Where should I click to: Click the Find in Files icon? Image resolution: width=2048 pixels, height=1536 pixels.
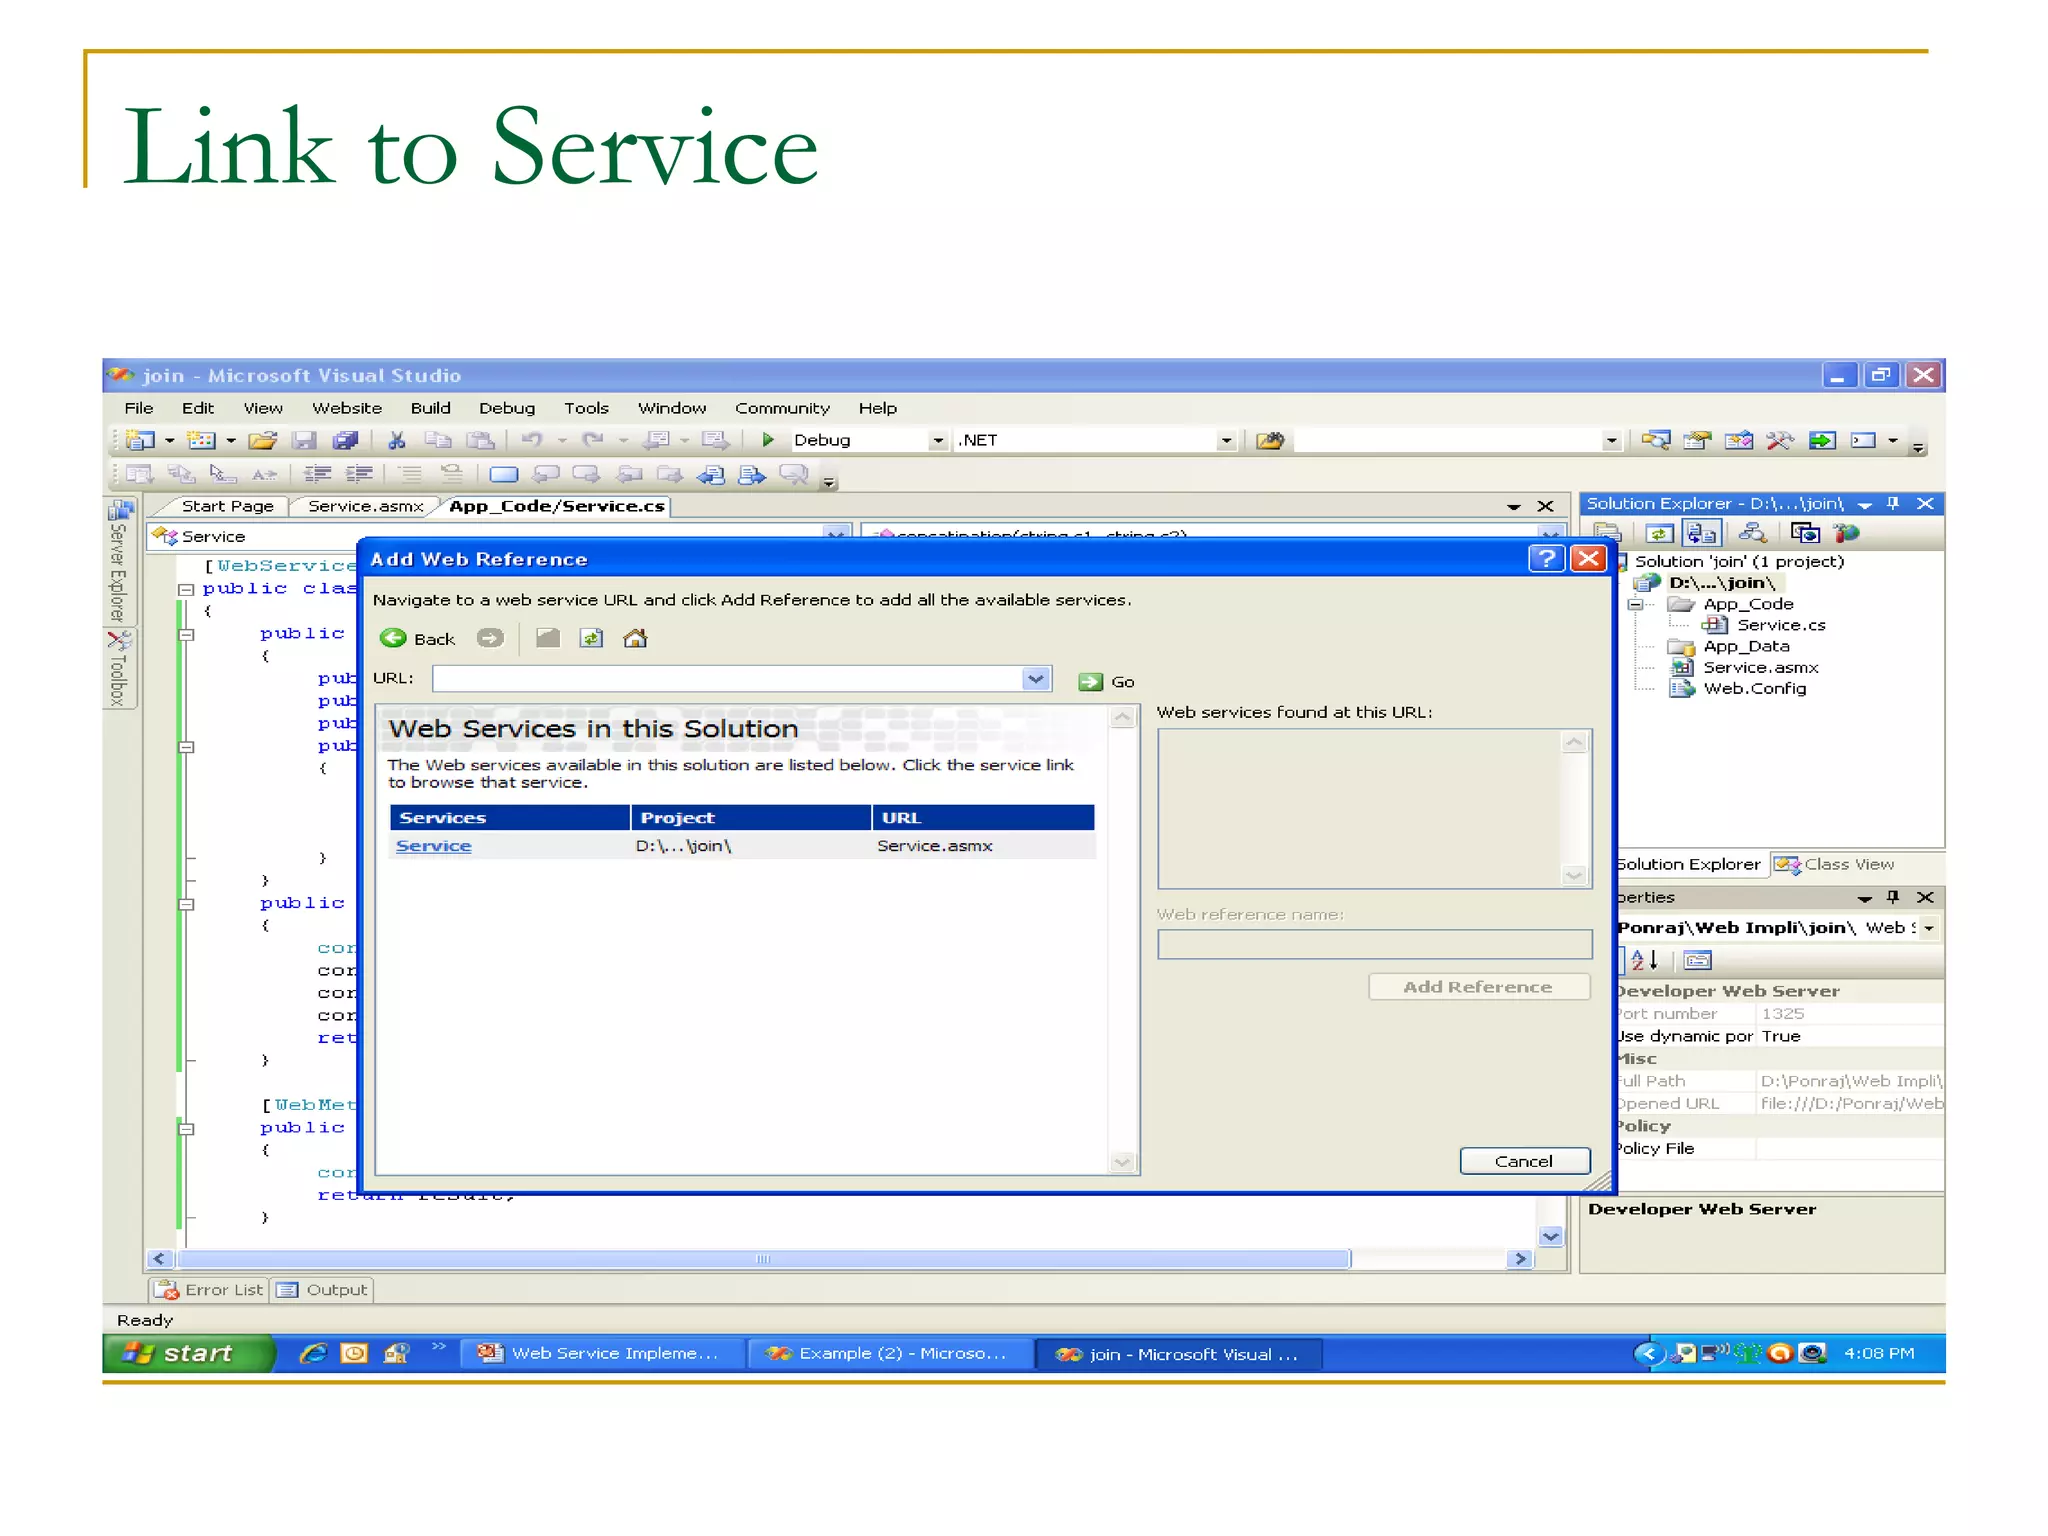pos(1270,441)
